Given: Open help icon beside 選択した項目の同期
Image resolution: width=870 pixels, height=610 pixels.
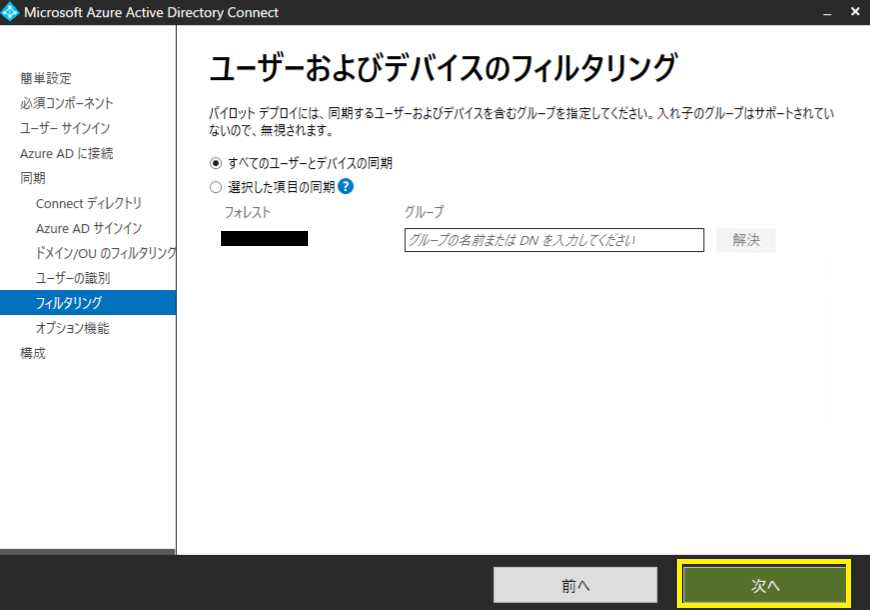Looking at the screenshot, I should [x=345, y=186].
